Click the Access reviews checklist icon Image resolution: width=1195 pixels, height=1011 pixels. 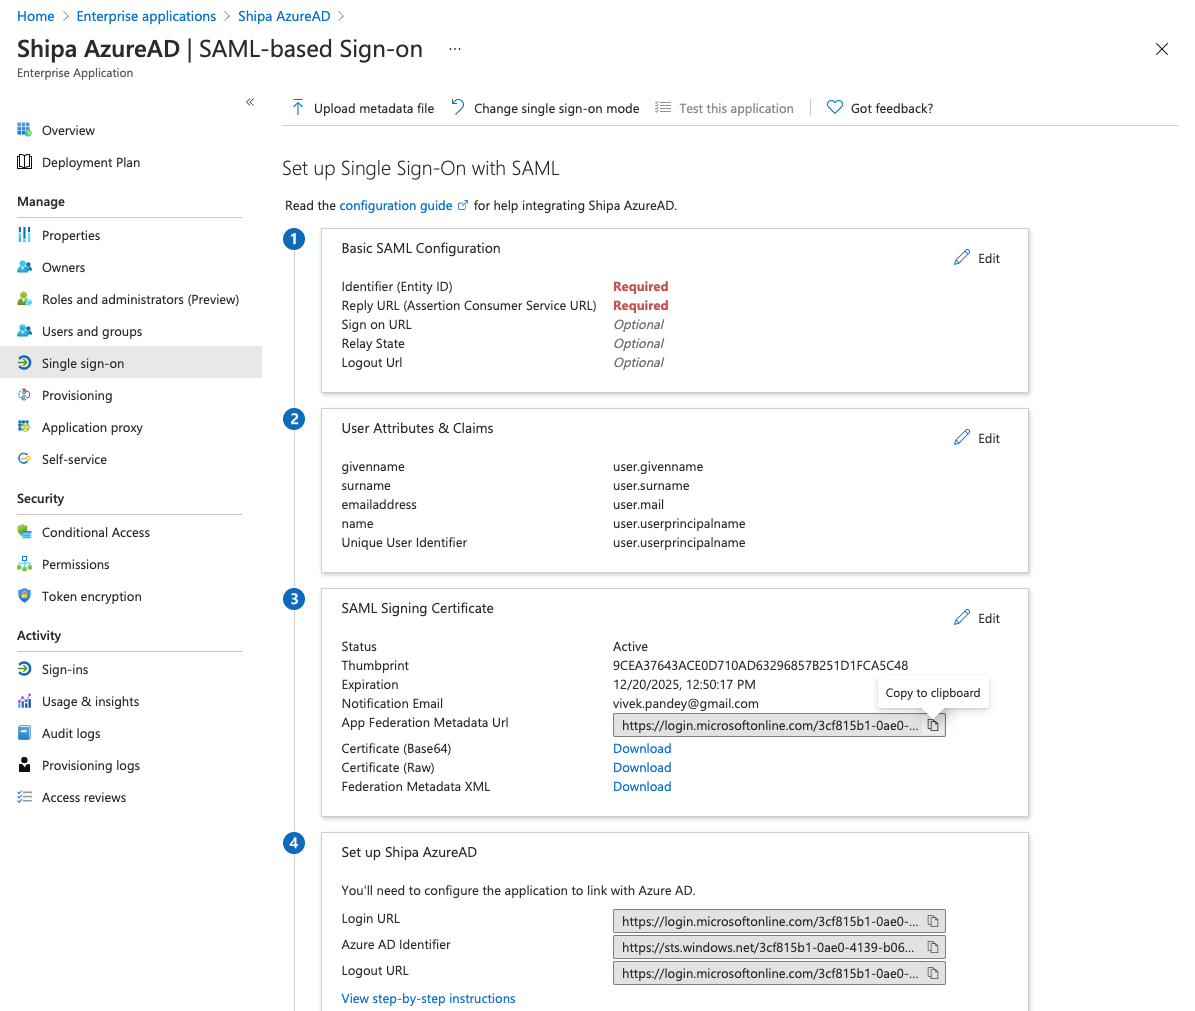click(x=24, y=797)
